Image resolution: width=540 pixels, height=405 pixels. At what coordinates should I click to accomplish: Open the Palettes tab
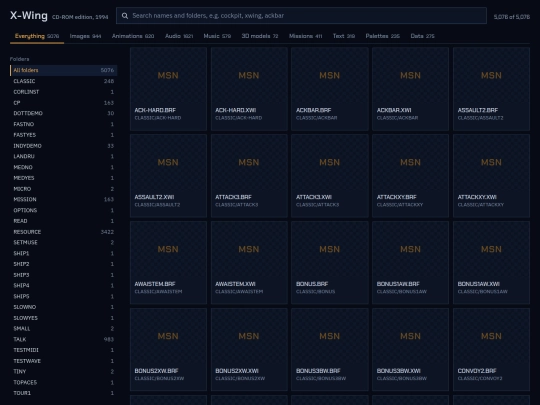[x=383, y=36]
